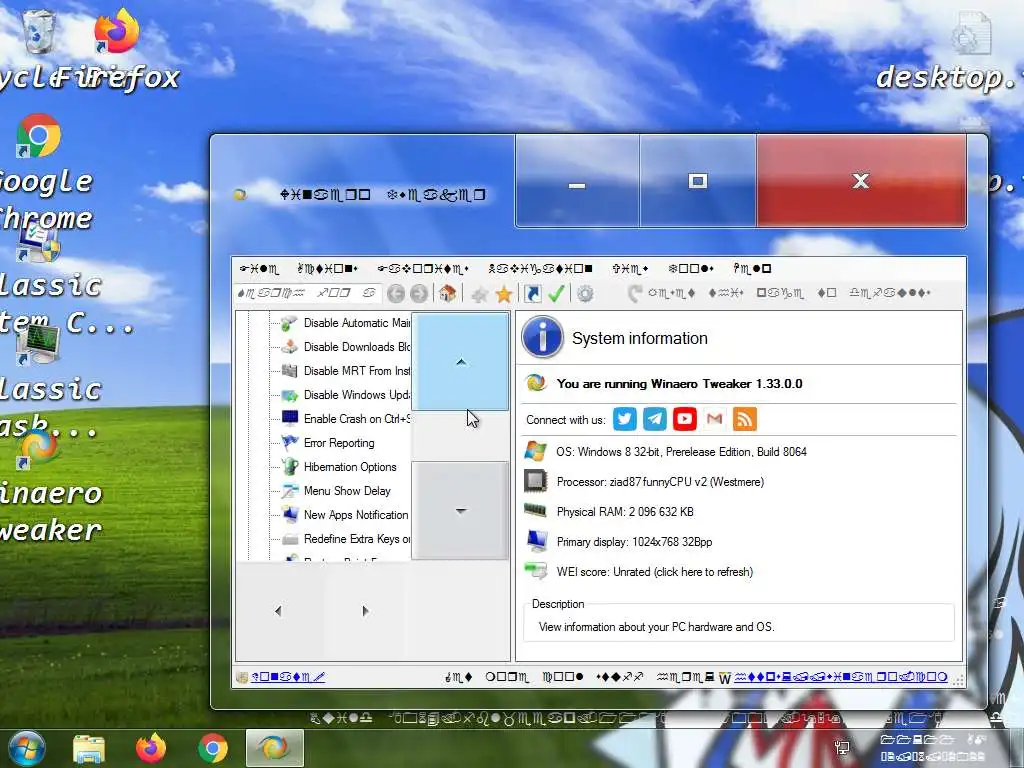Select the Google Chrome desktop shortcut
The height and width of the screenshot is (768, 1024).
pos(39,173)
